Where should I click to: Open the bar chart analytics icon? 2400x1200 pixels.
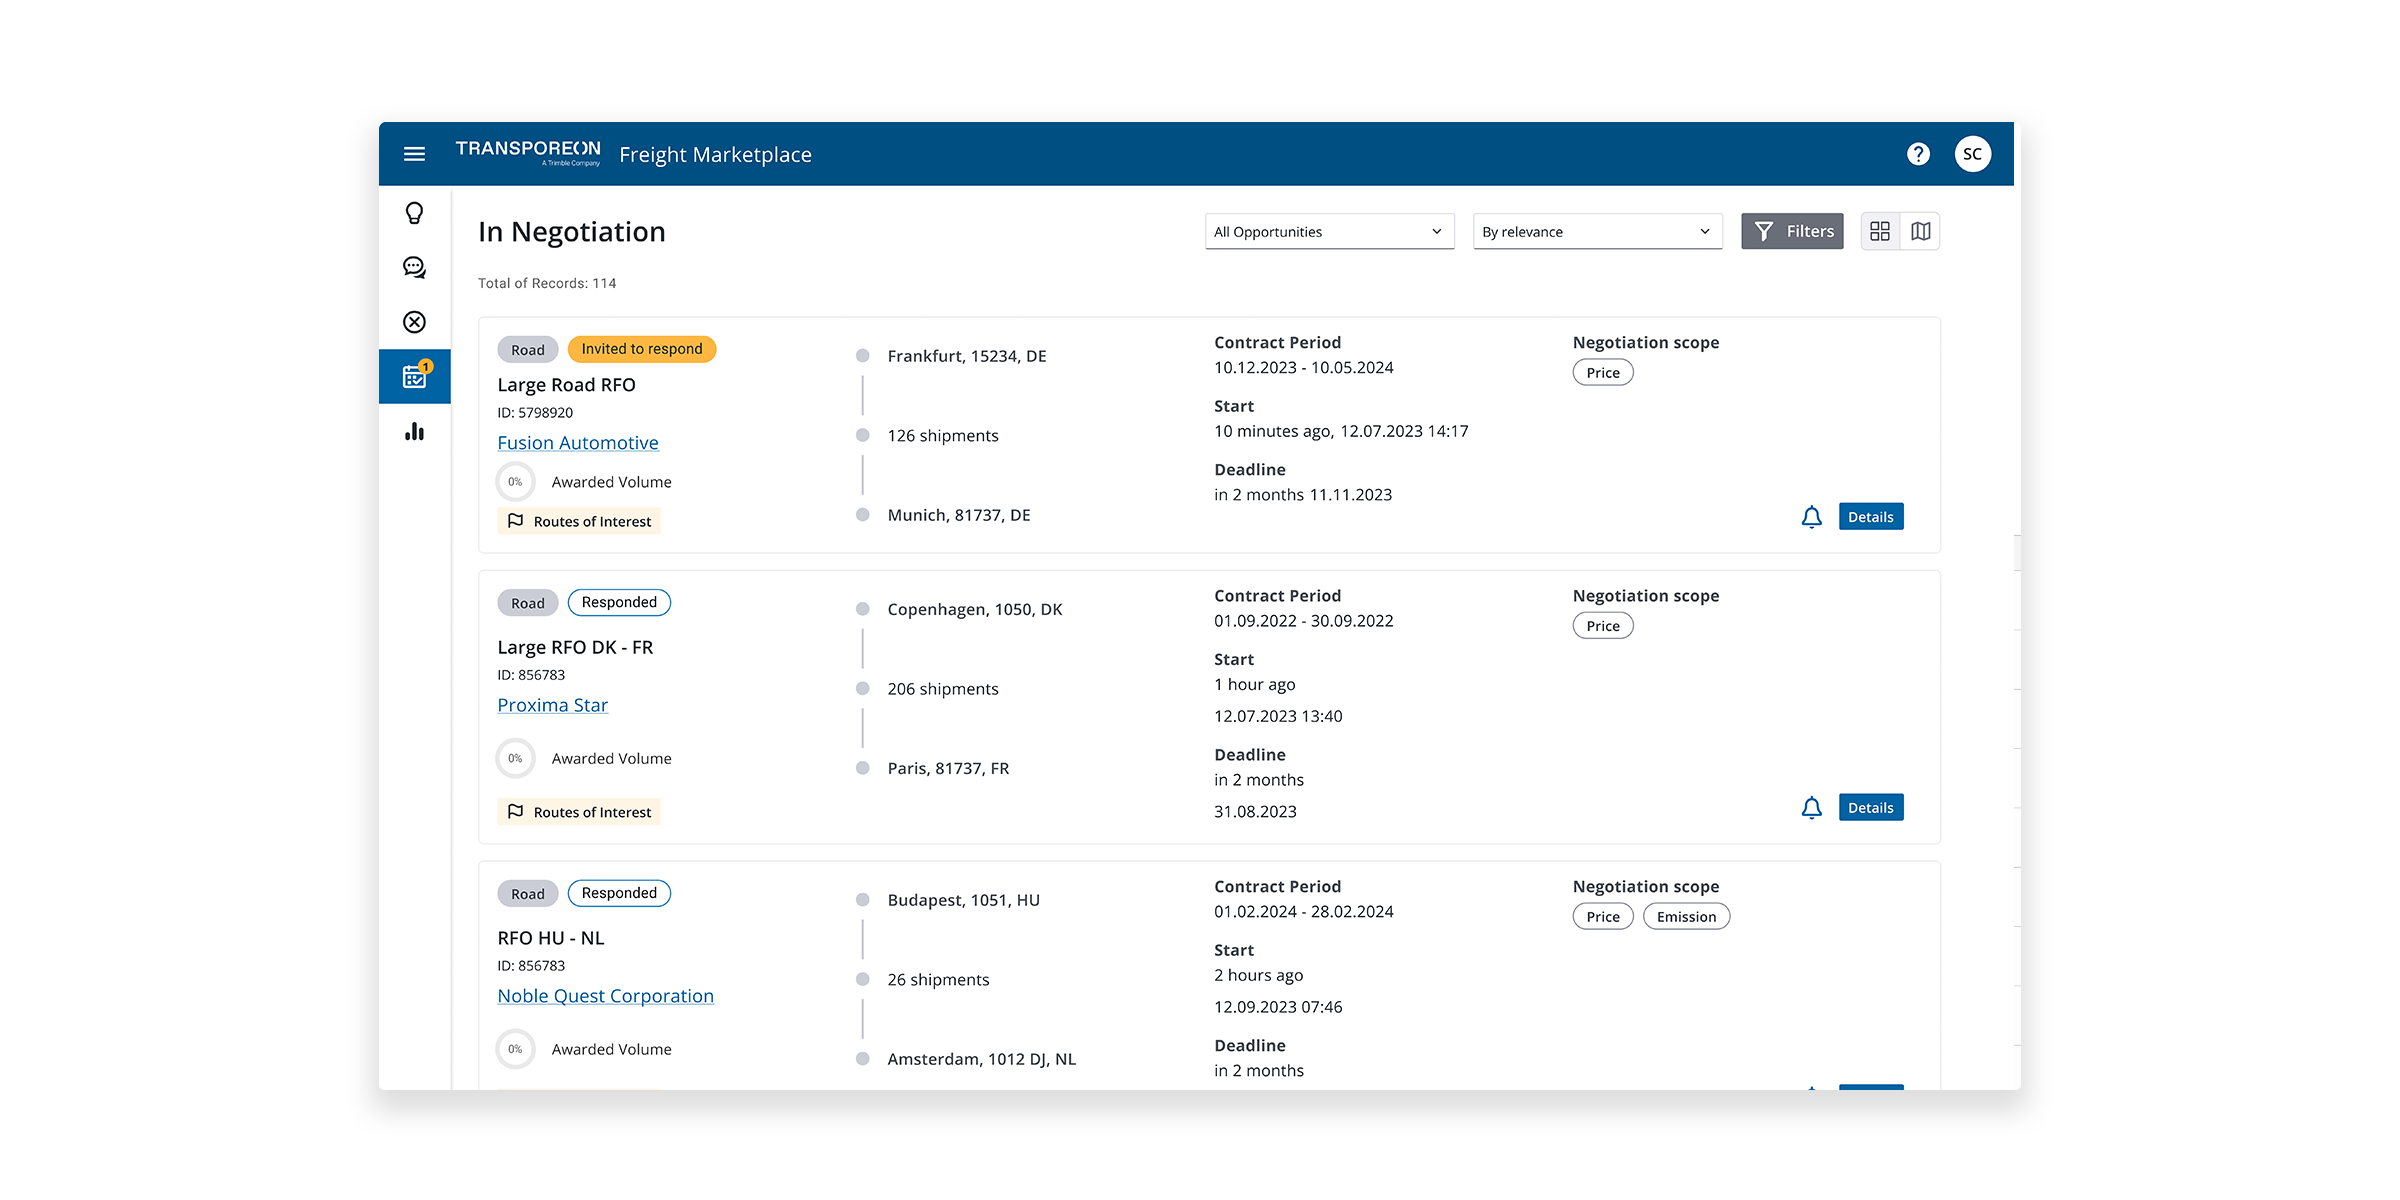pos(414,431)
